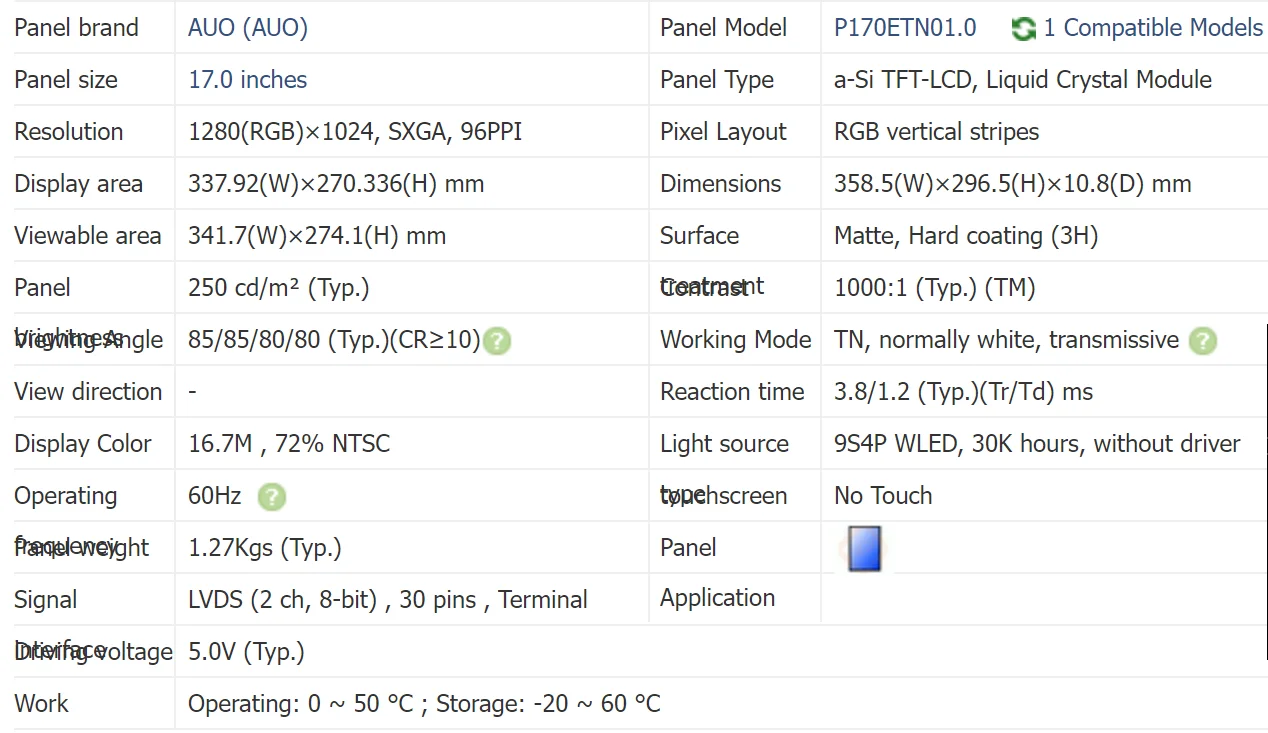Click the 16.7M, 72% NTSC display color value

pos(288,444)
